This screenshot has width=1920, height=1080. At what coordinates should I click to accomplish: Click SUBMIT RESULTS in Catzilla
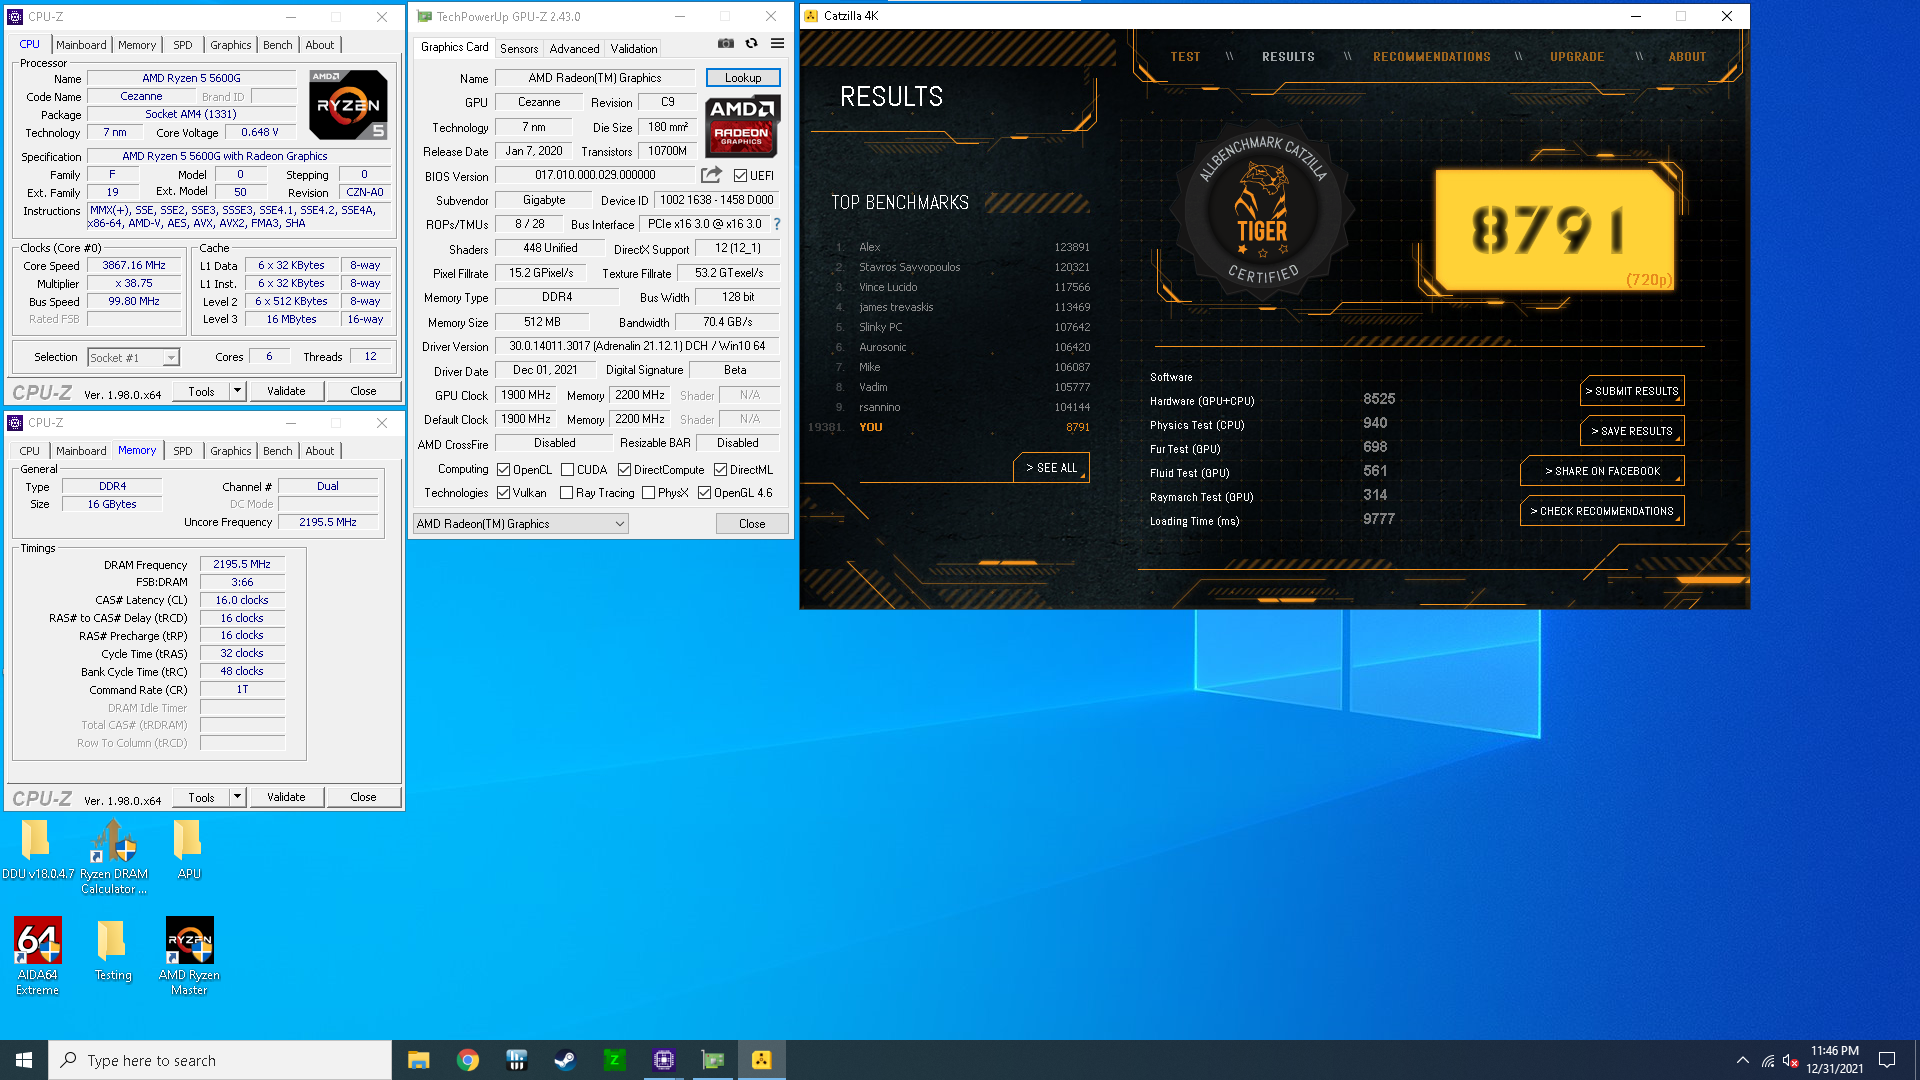click(x=1632, y=391)
